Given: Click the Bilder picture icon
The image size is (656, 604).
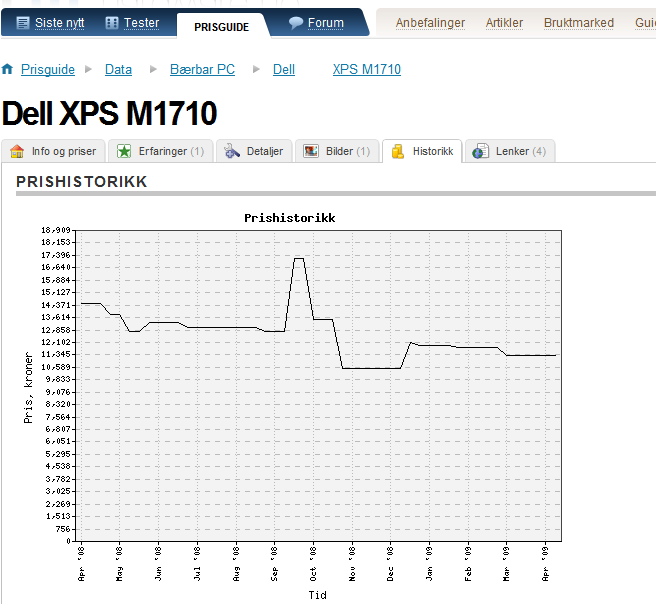Looking at the screenshot, I should click(x=311, y=151).
